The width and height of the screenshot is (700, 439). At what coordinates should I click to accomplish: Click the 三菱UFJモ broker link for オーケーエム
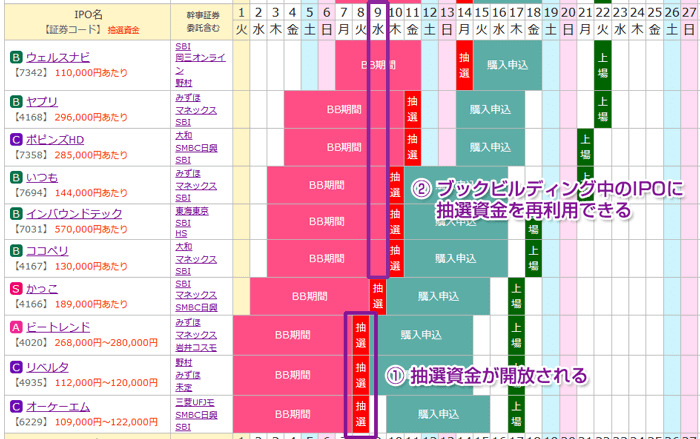click(x=195, y=402)
